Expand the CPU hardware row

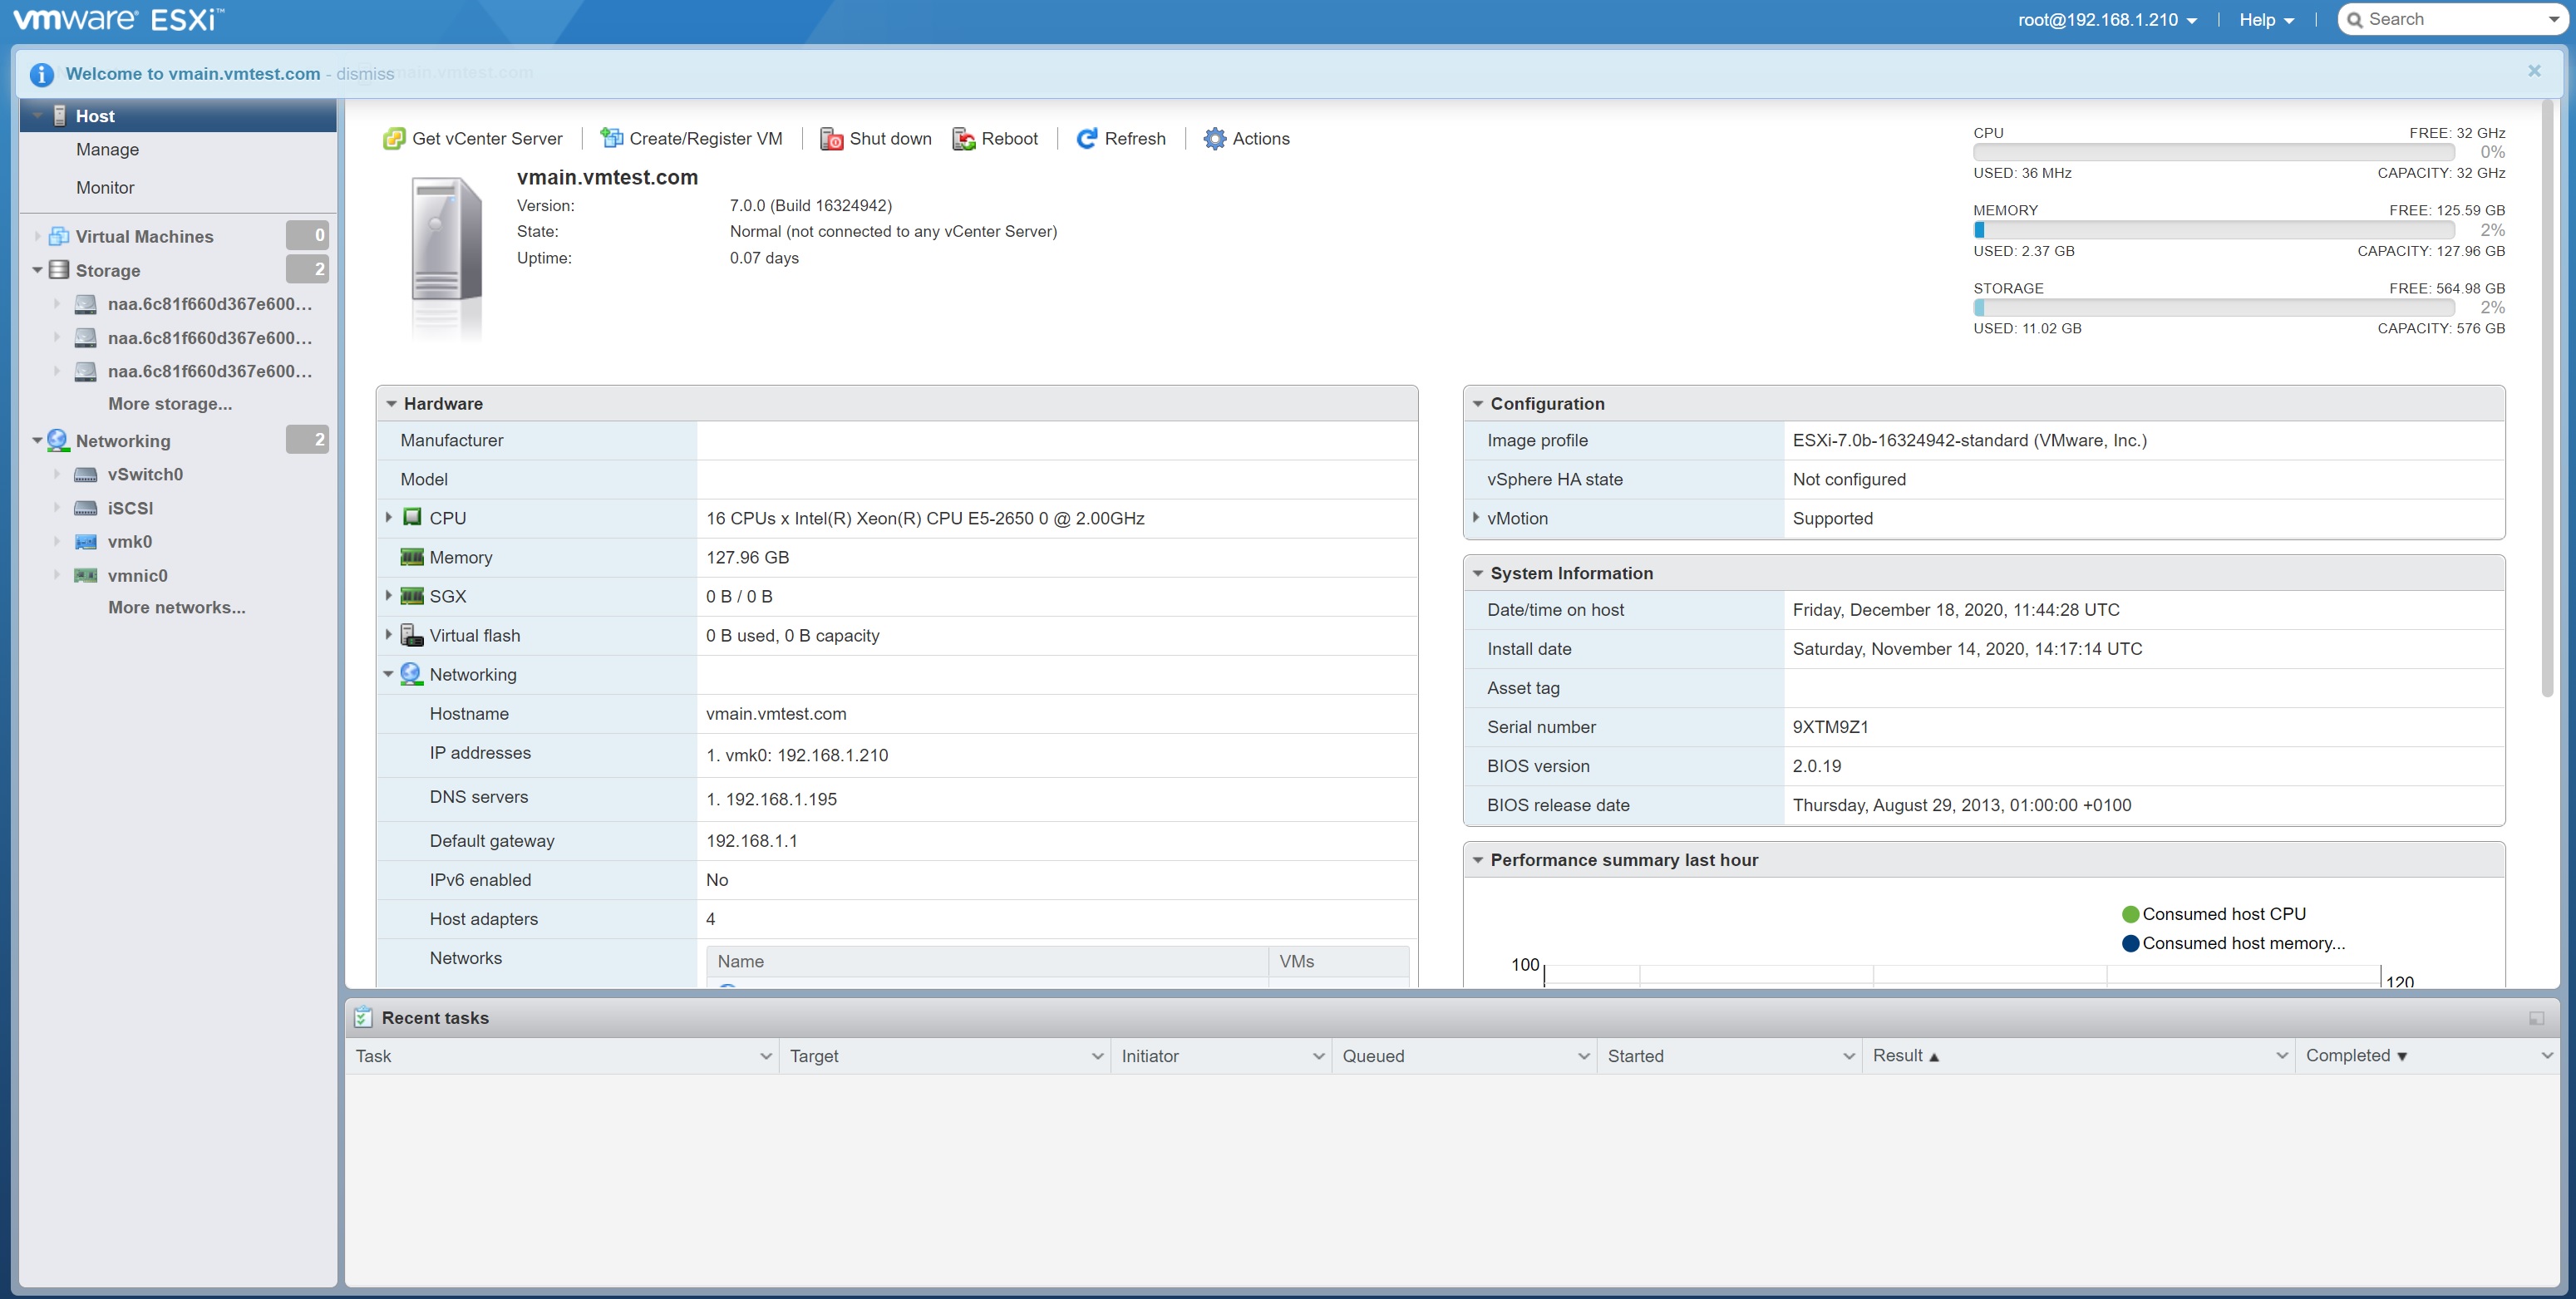[389, 518]
